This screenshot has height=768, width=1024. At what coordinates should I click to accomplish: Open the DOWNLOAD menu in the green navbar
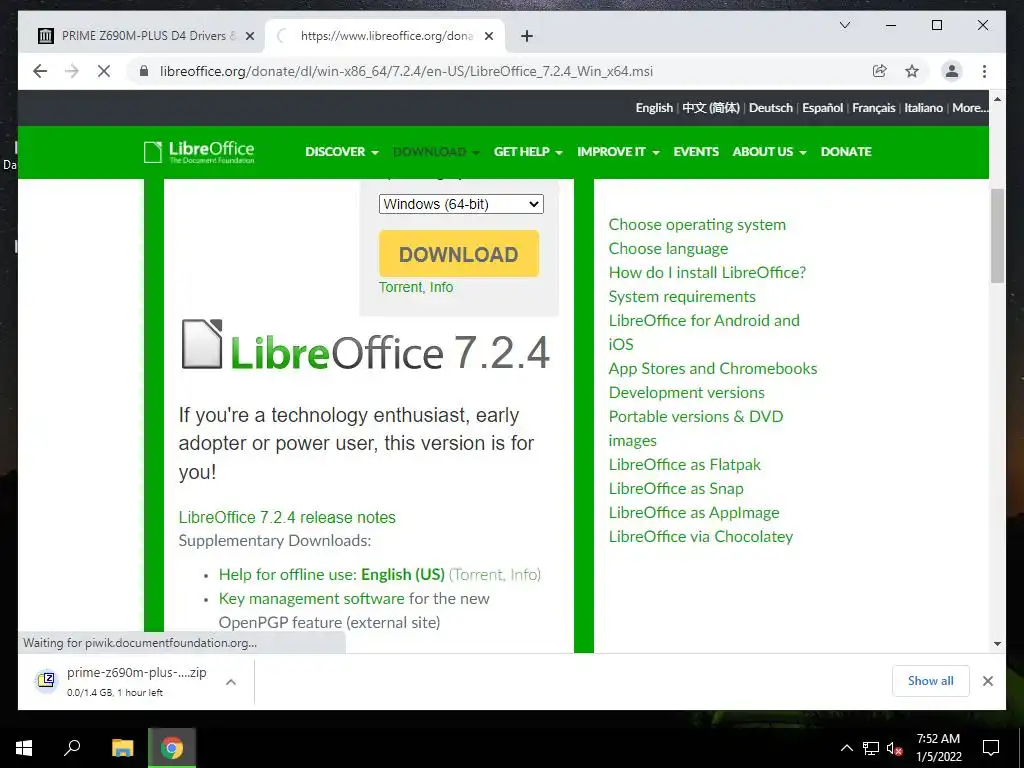pos(436,152)
